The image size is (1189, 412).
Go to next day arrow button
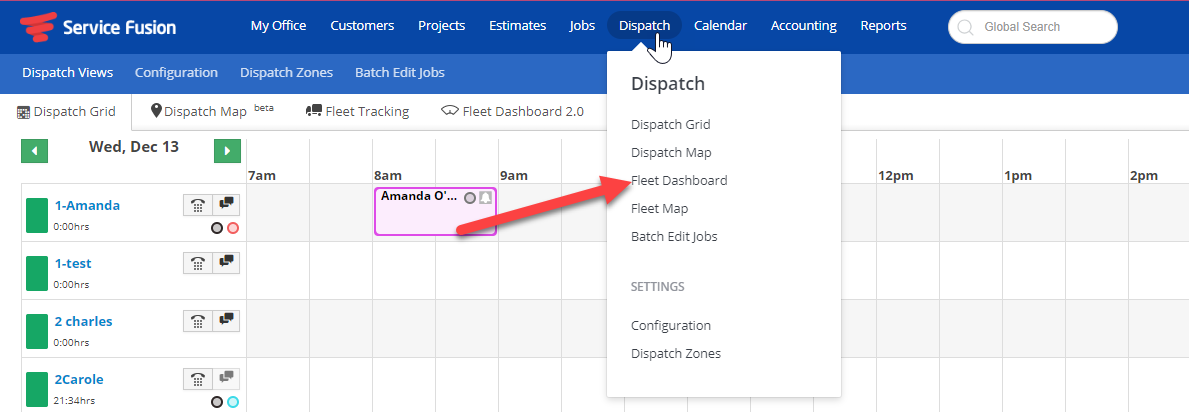(x=227, y=150)
